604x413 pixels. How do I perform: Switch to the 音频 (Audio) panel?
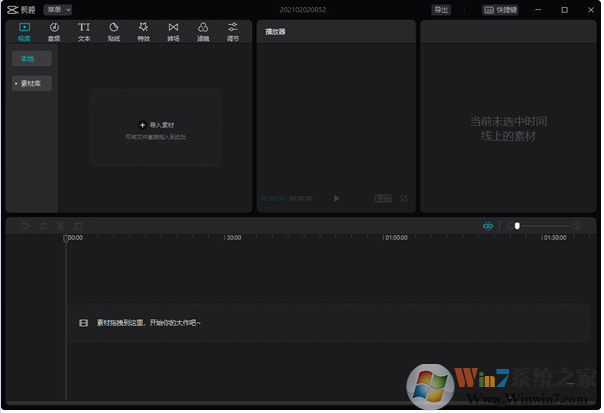click(54, 31)
